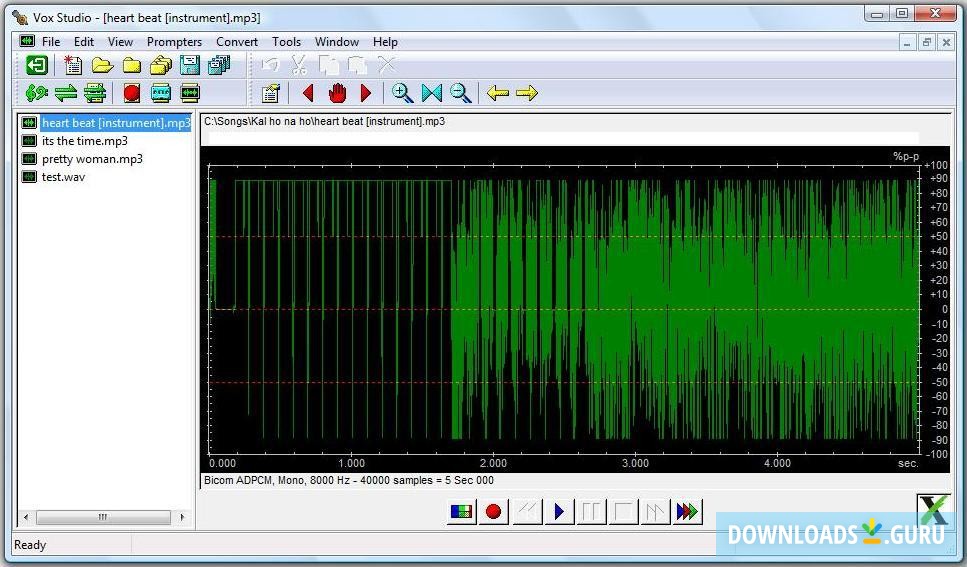Viewport: 967px width, 567px height.
Task: Click the green dollar-note convert icon
Action: [x=36, y=93]
